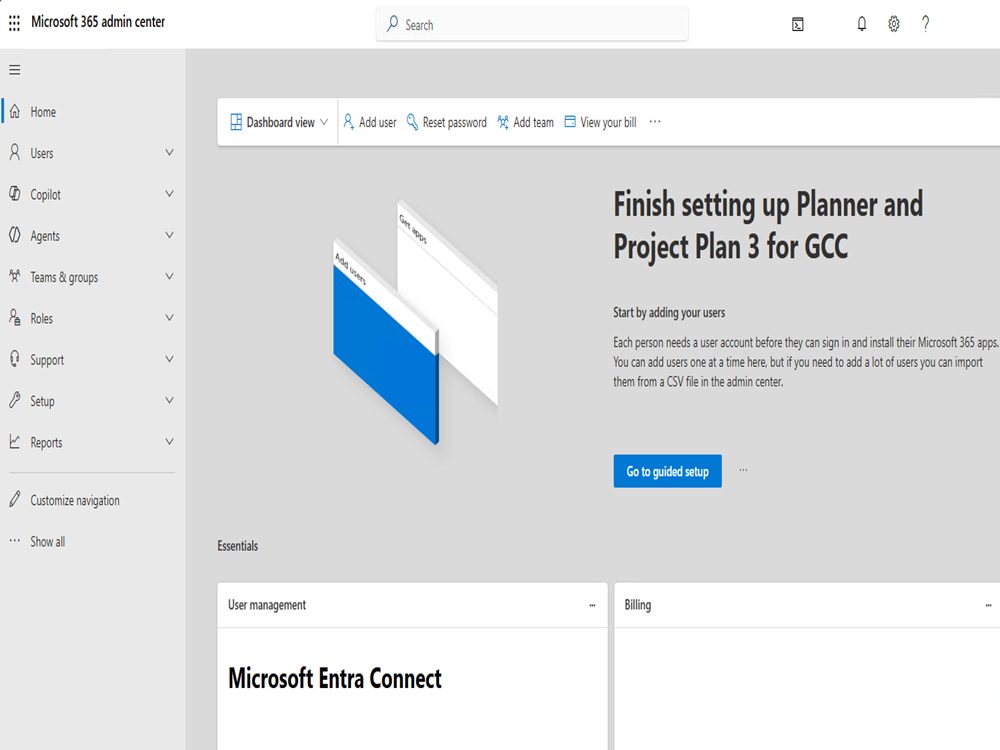Open the help question mark icon
This screenshot has width=1000, height=750.
coord(925,24)
